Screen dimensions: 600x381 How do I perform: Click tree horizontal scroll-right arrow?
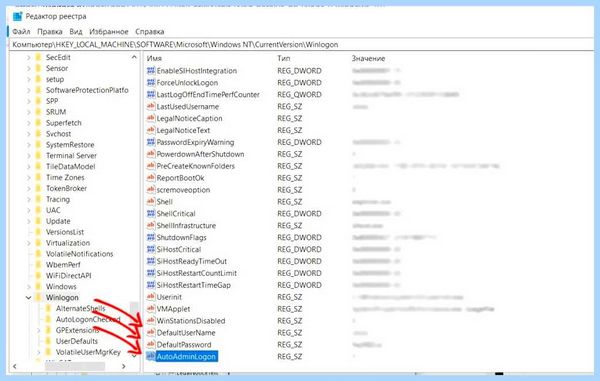pos(124,366)
